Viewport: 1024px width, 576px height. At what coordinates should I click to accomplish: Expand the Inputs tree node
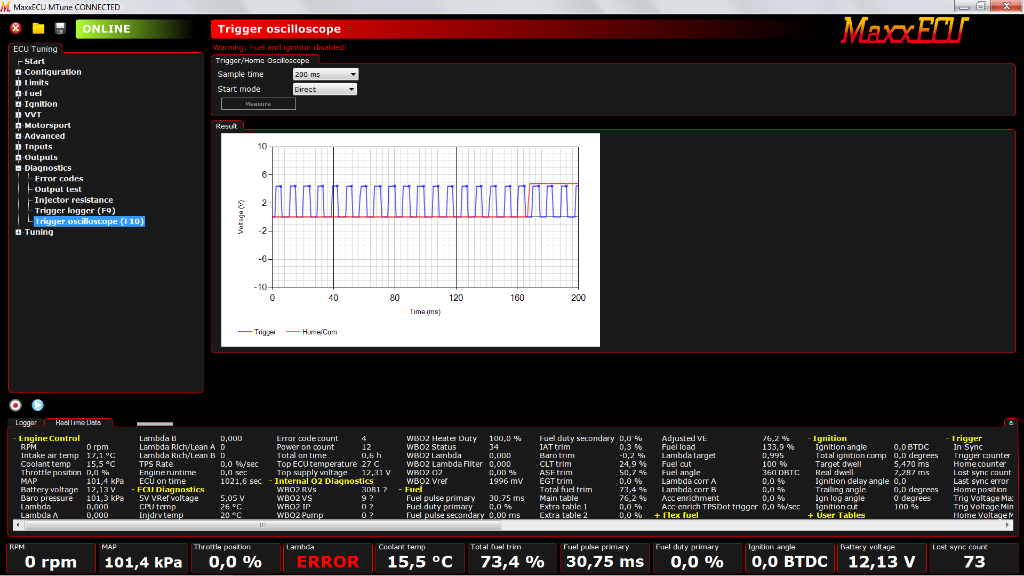click(x=18, y=147)
